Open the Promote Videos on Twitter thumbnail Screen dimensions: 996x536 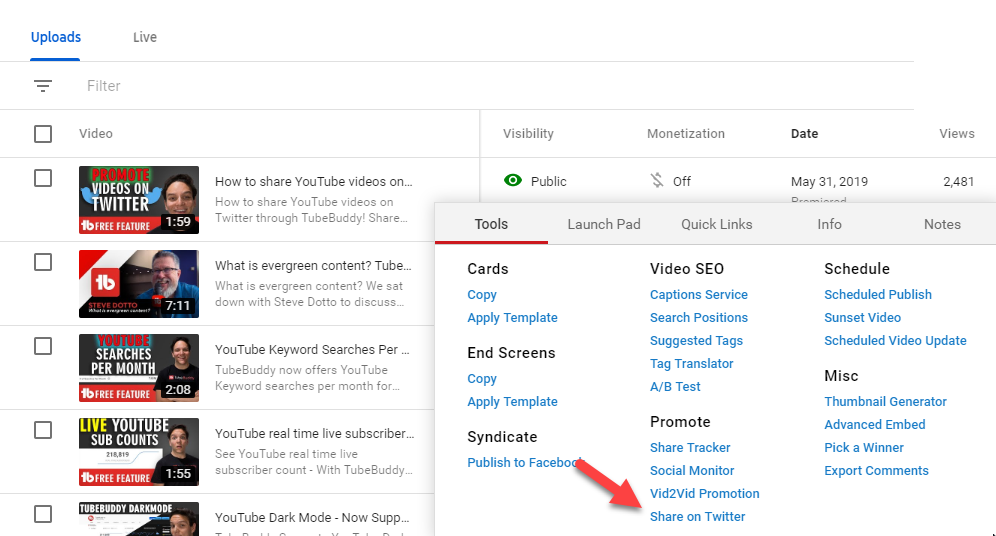coord(139,200)
